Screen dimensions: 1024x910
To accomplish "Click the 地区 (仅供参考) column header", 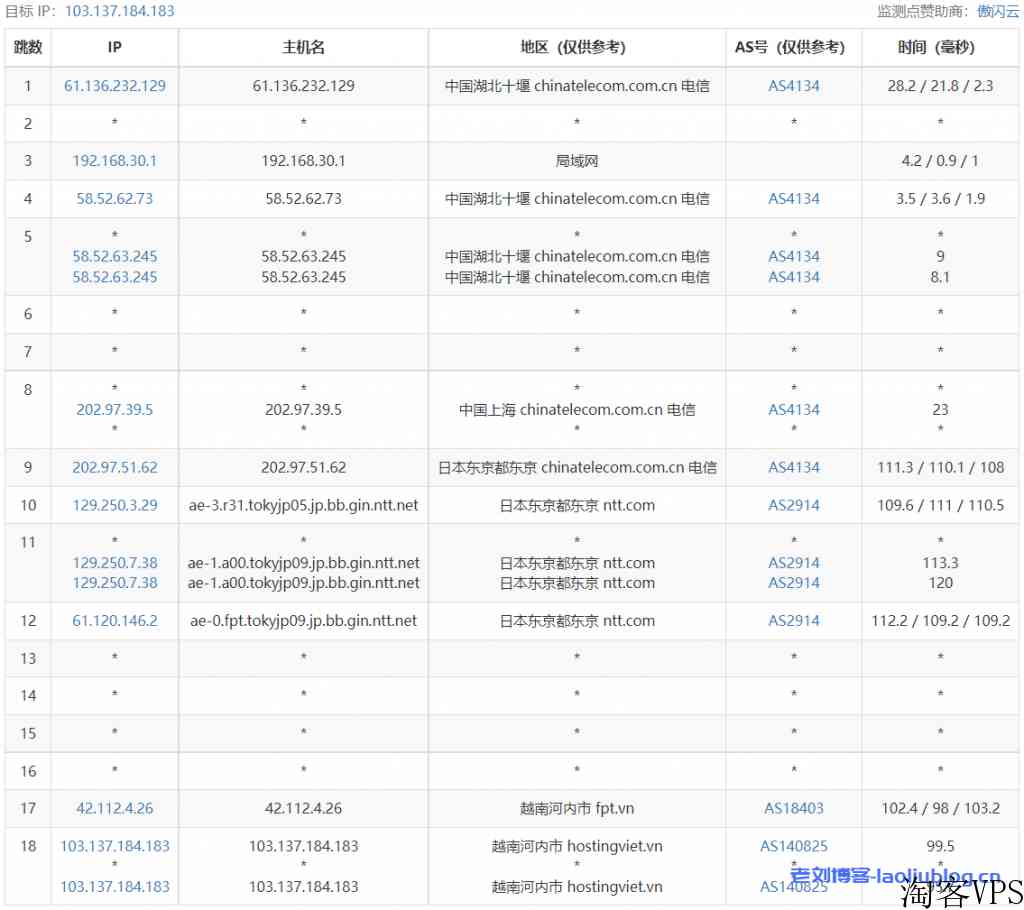I will 576,47.
